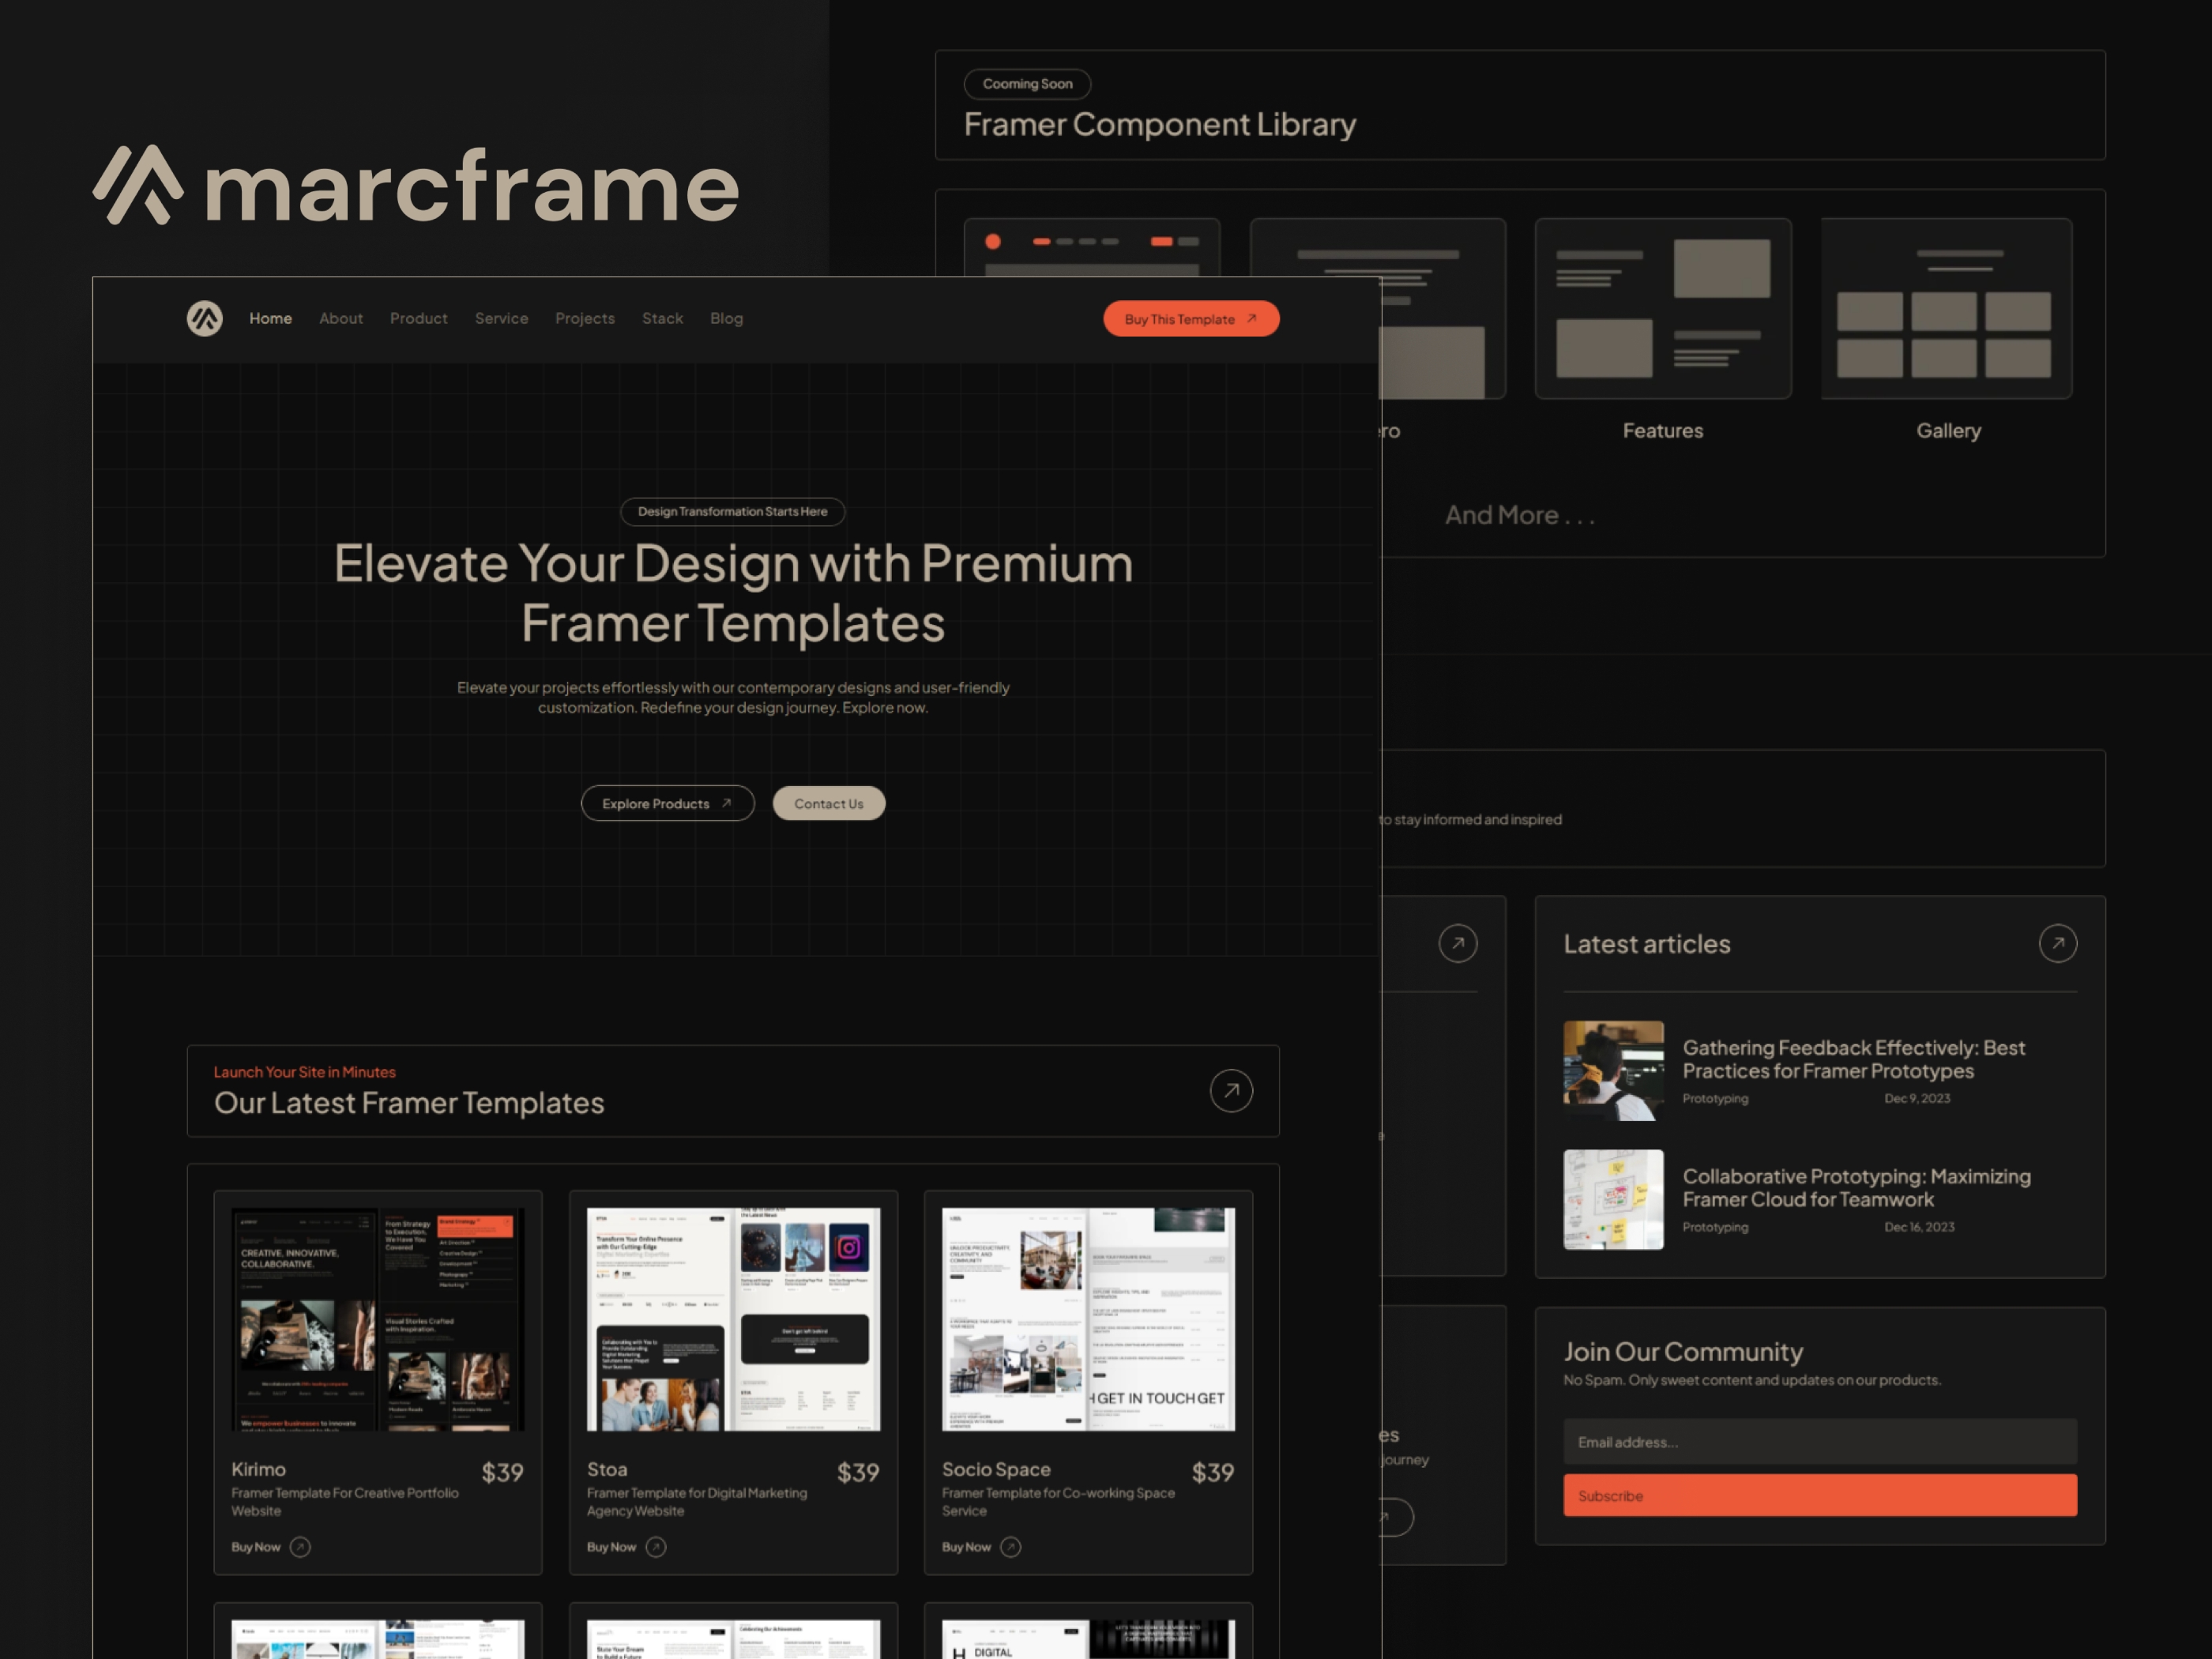
Task: Click the Buy Now arrow icon on Socio Space template
Action: pyautogui.click(x=1010, y=1546)
